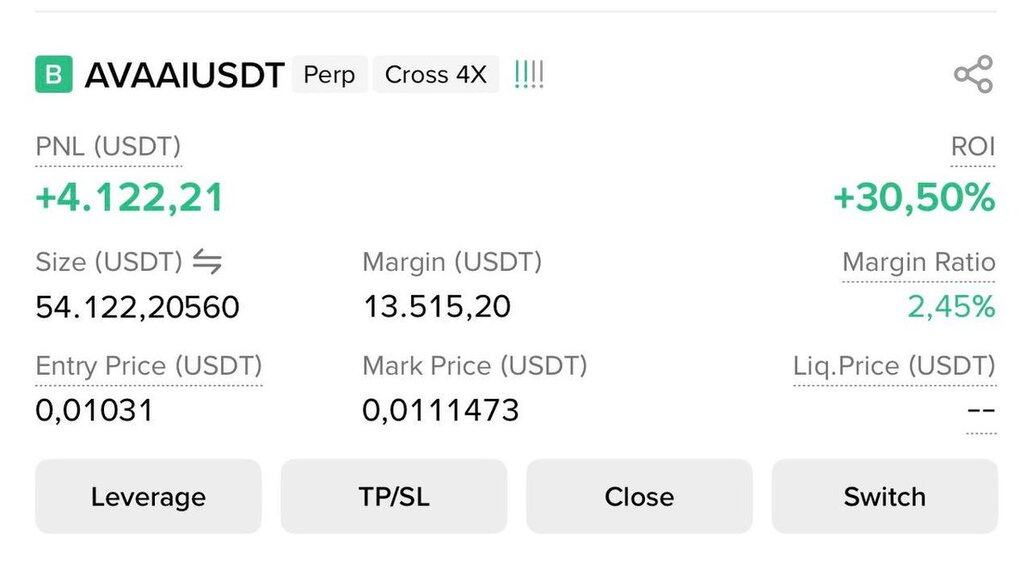
Task: Tap the Margin Ratio label
Action: 918,263
